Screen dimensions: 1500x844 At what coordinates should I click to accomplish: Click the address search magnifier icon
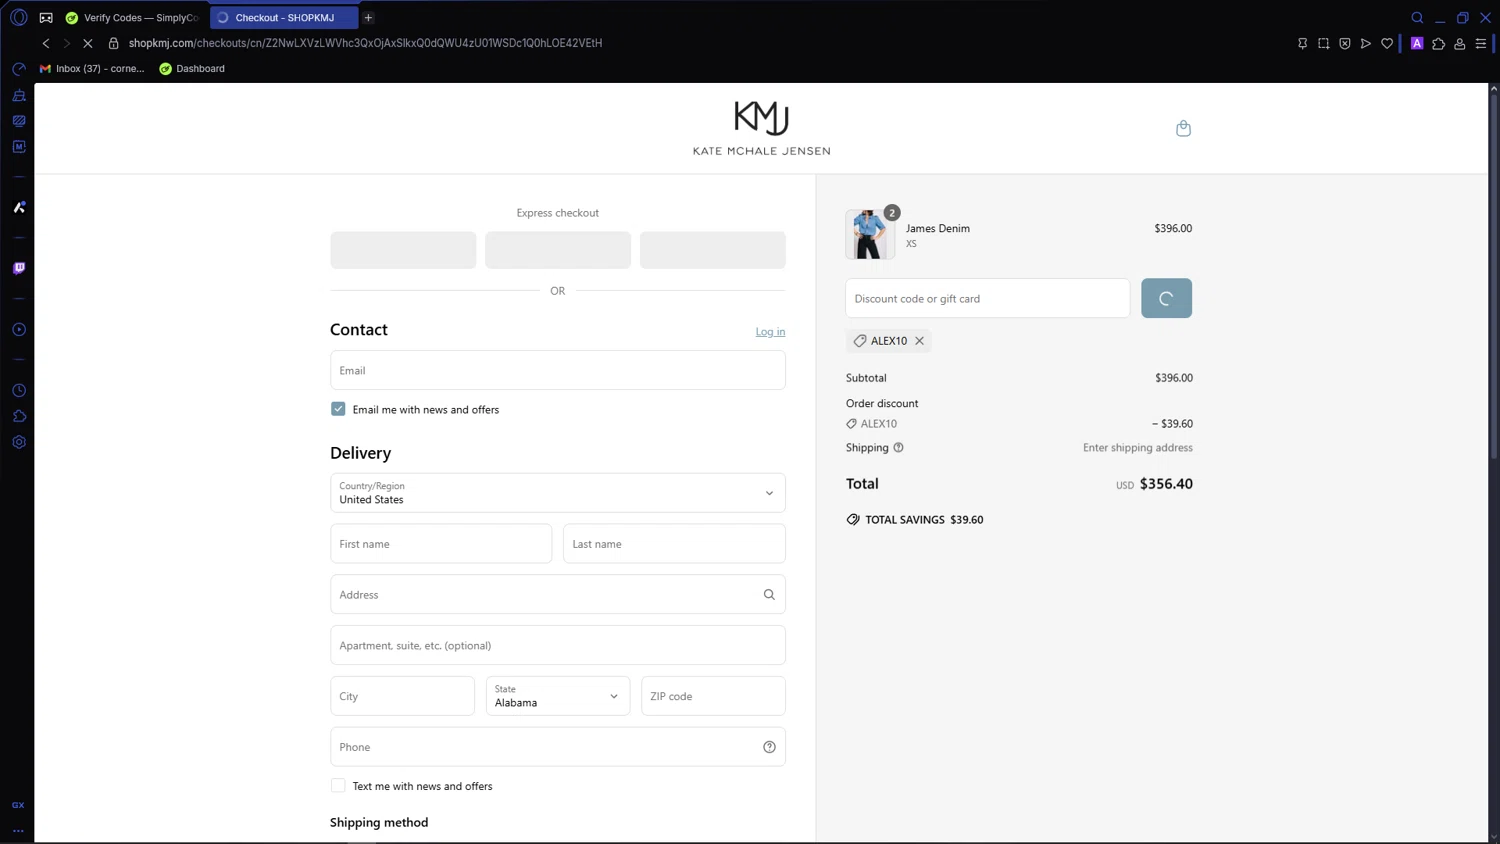click(x=769, y=595)
